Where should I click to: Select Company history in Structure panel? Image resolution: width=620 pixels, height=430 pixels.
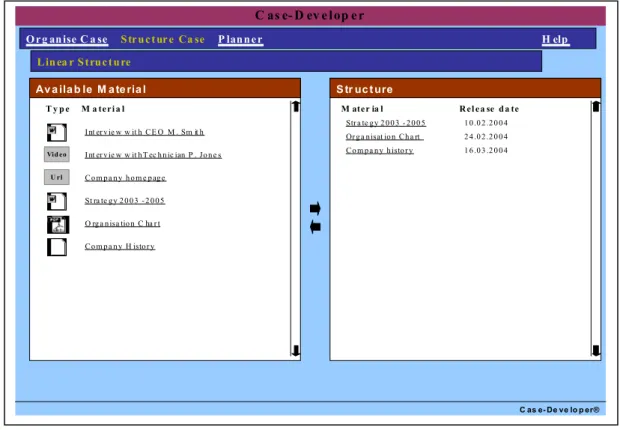pyautogui.click(x=379, y=151)
